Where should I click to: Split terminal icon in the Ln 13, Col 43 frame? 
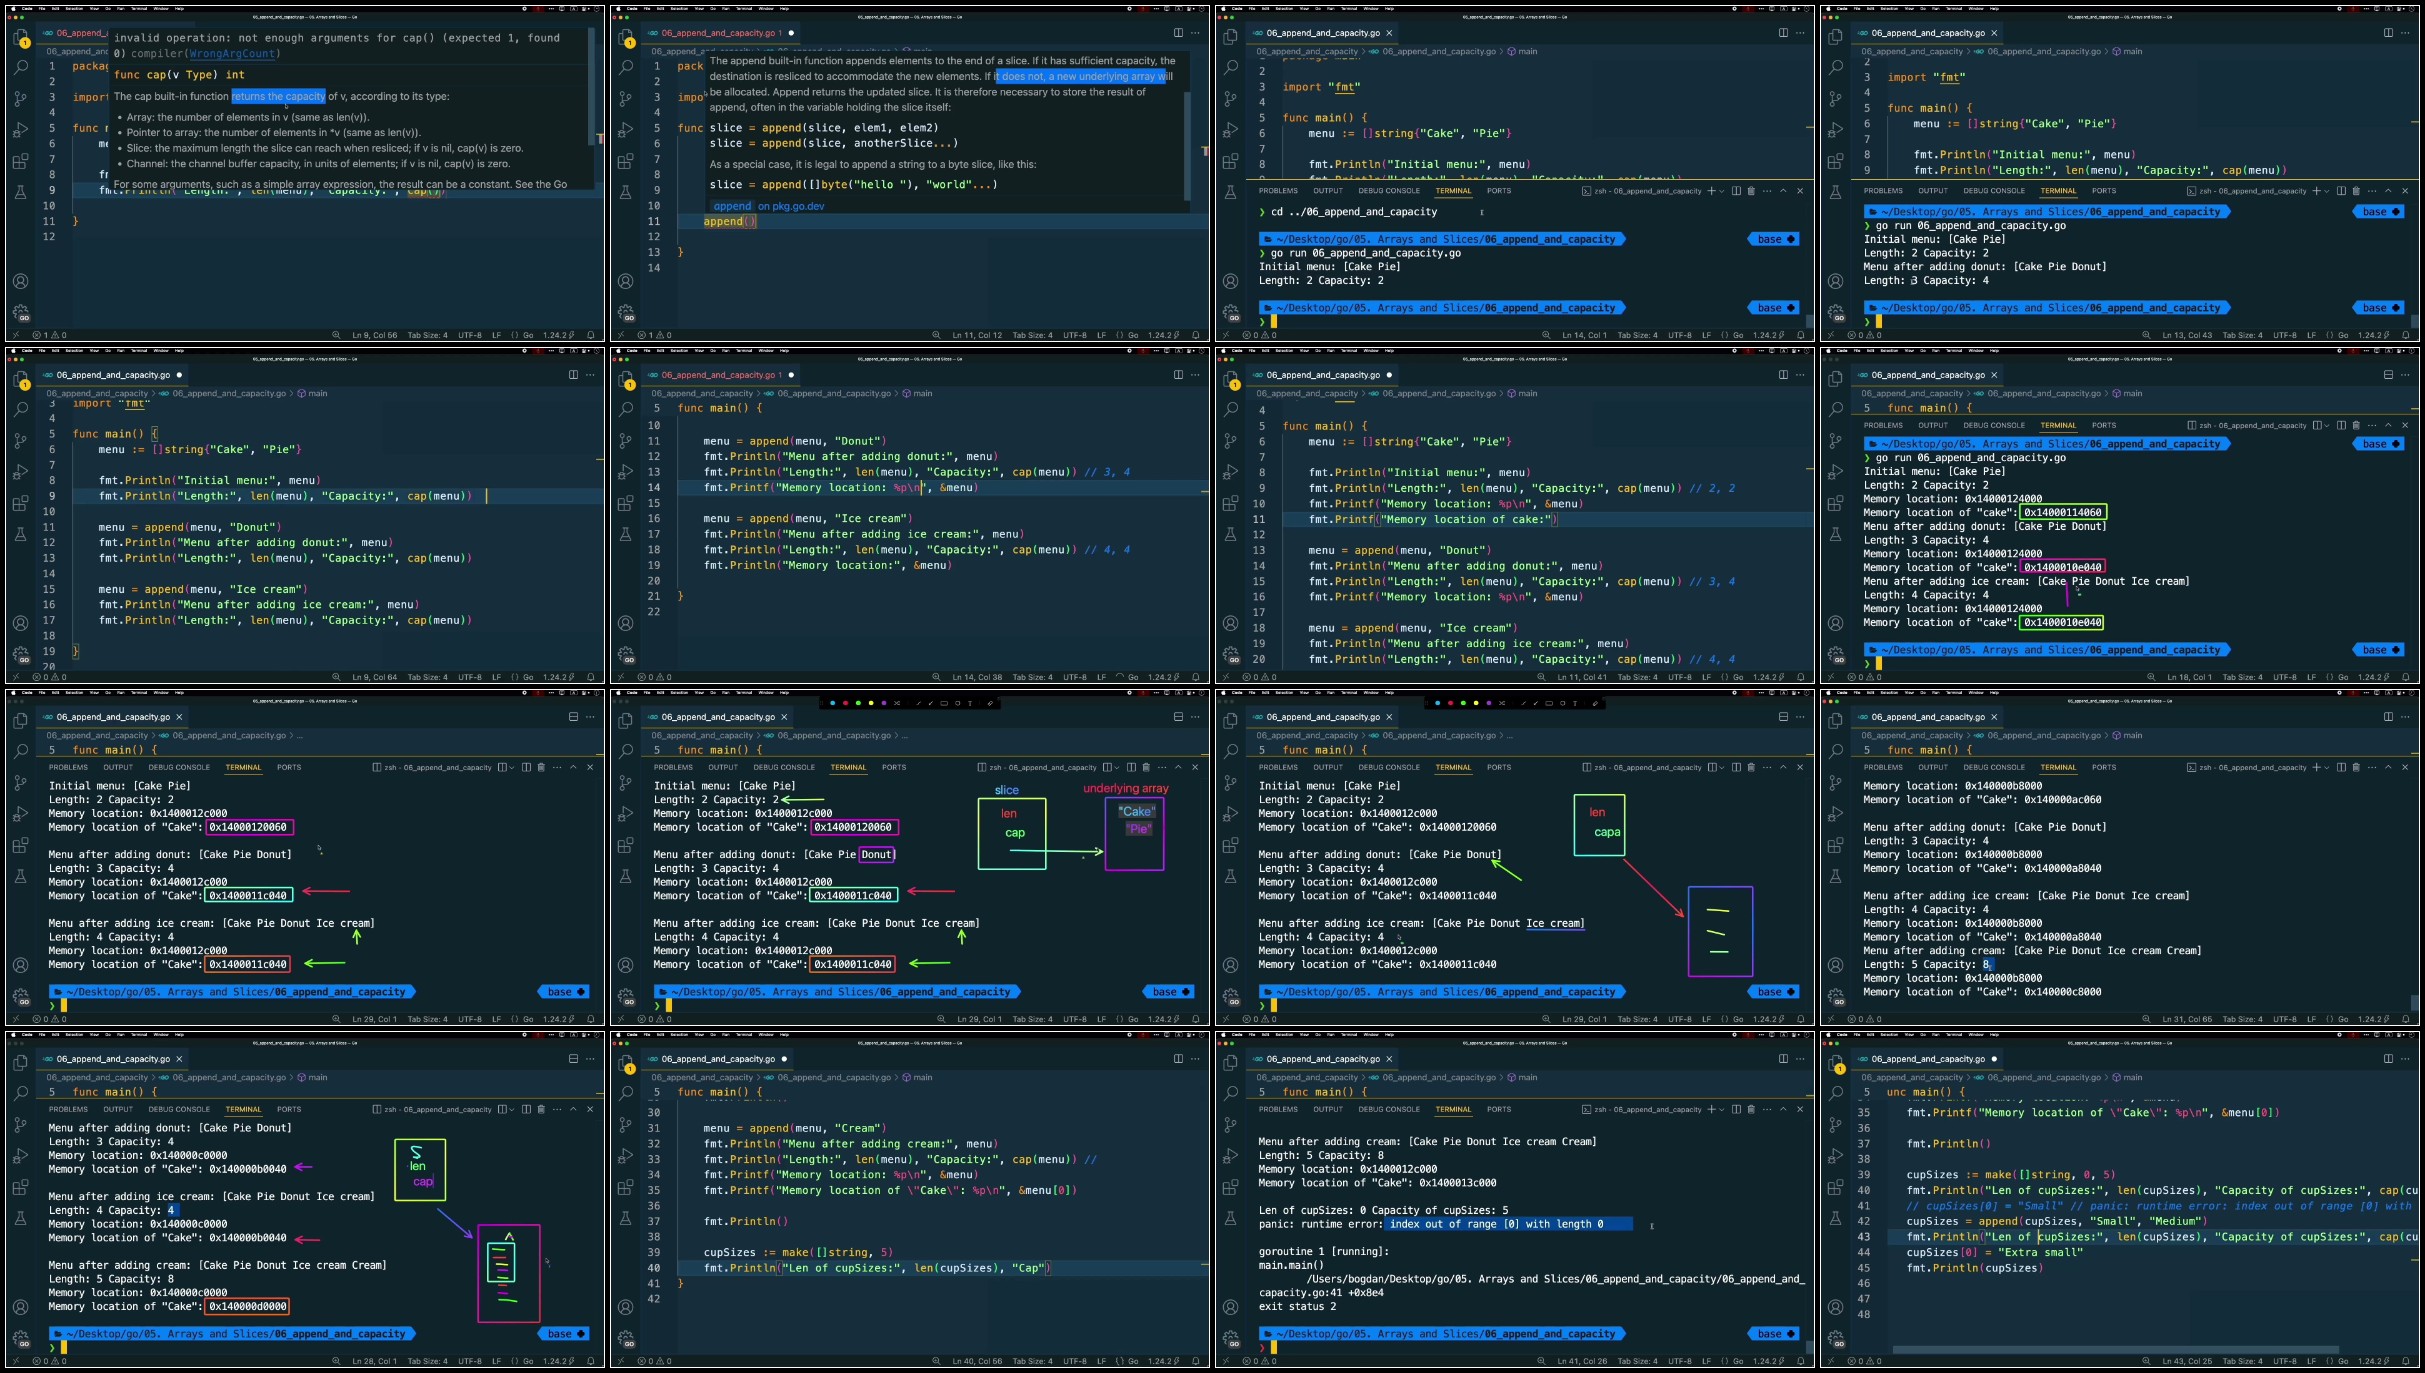(x=2341, y=191)
